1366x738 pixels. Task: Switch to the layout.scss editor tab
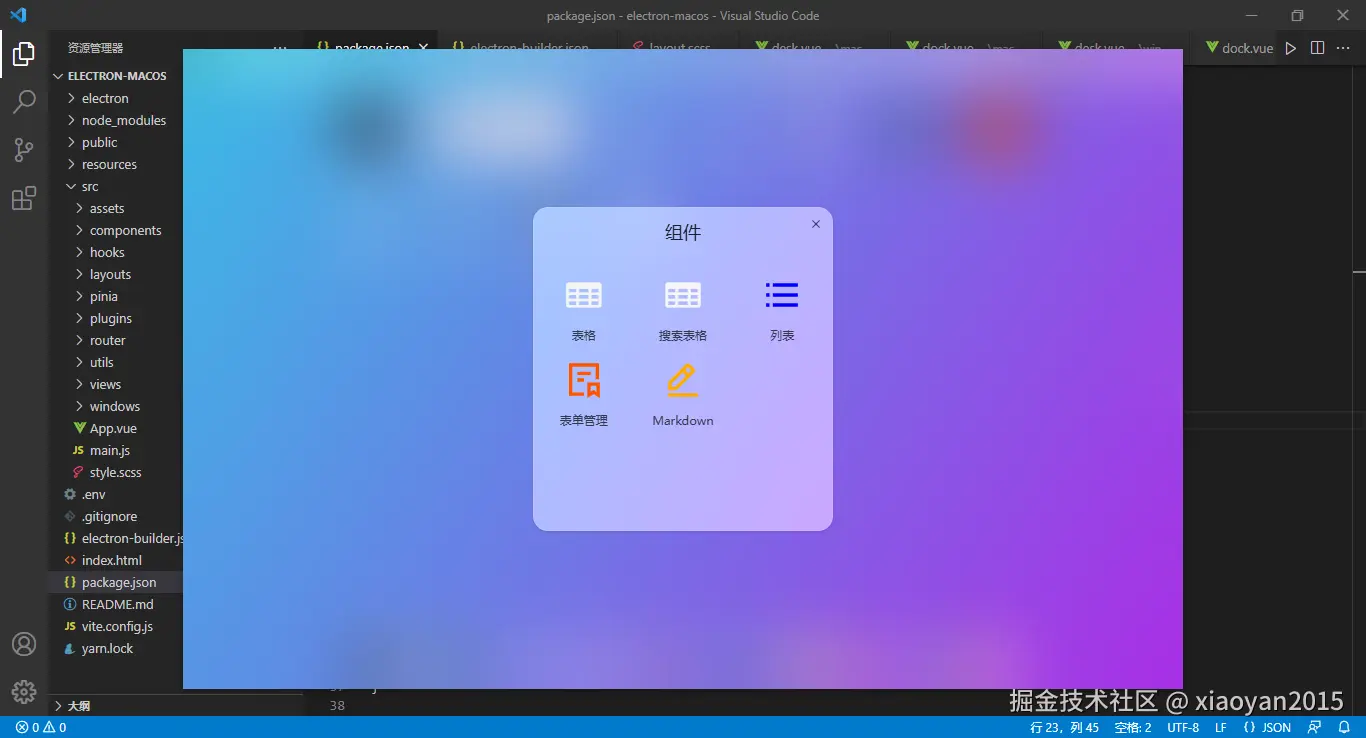click(x=680, y=47)
